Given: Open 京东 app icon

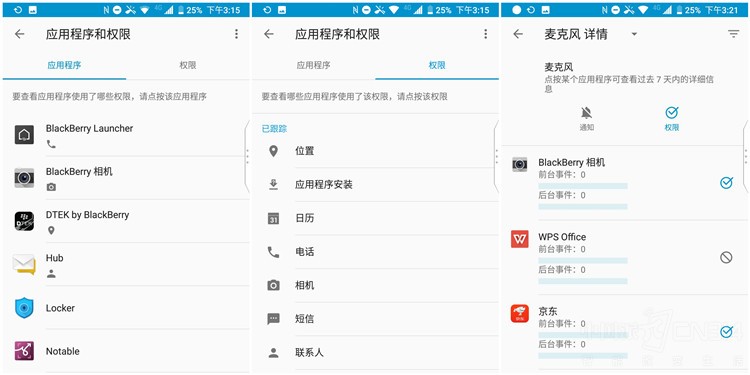Looking at the screenshot, I should (x=520, y=313).
